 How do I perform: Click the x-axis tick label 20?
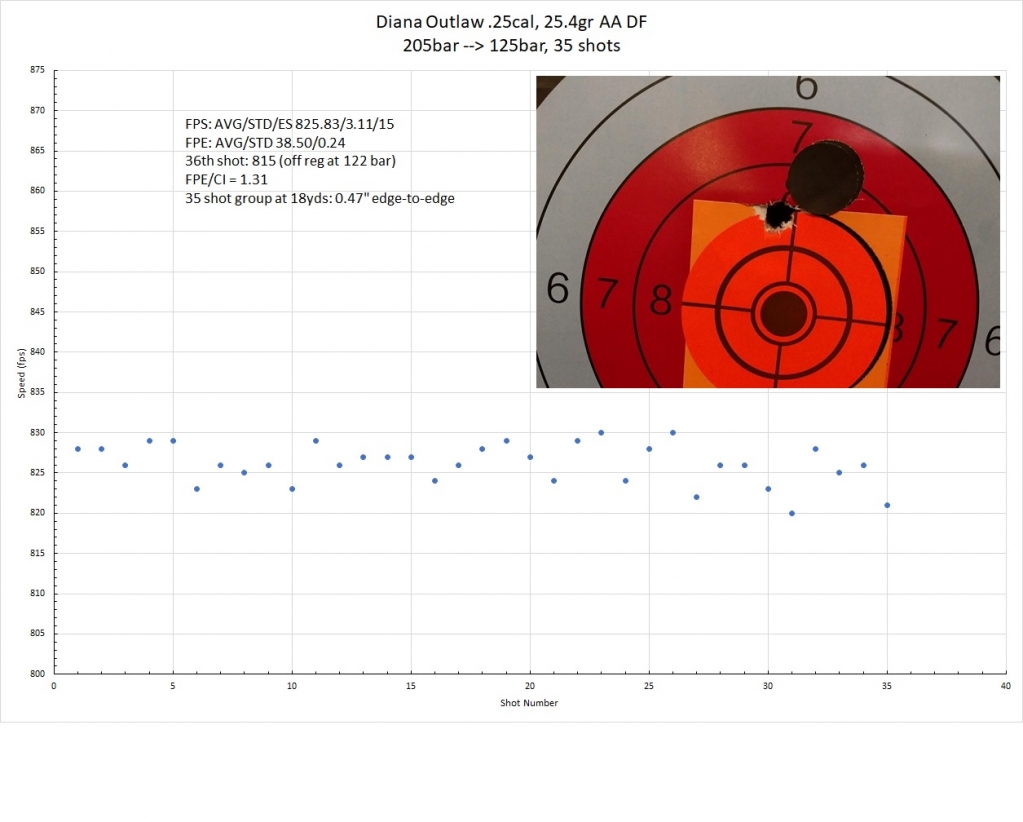pyautogui.click(x=530, y=686)
